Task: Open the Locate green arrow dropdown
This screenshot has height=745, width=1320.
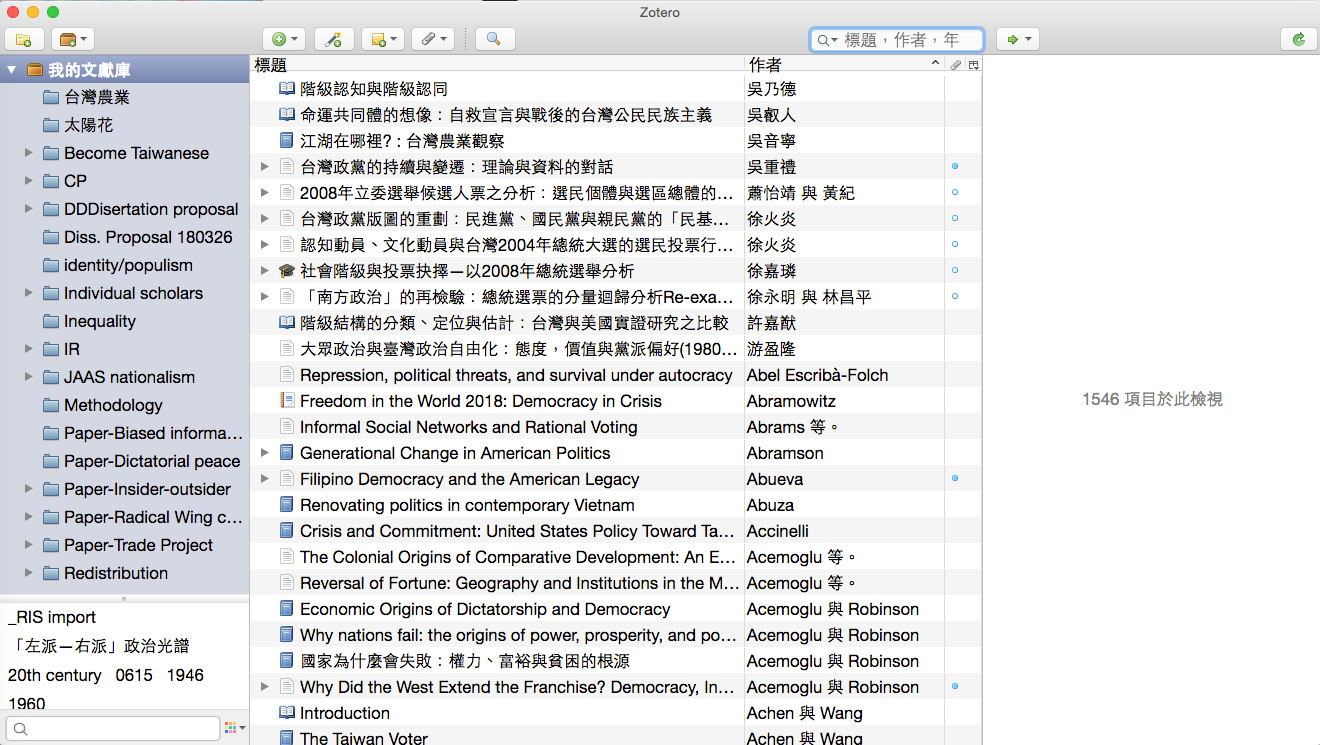Action: pos(1018,39)
